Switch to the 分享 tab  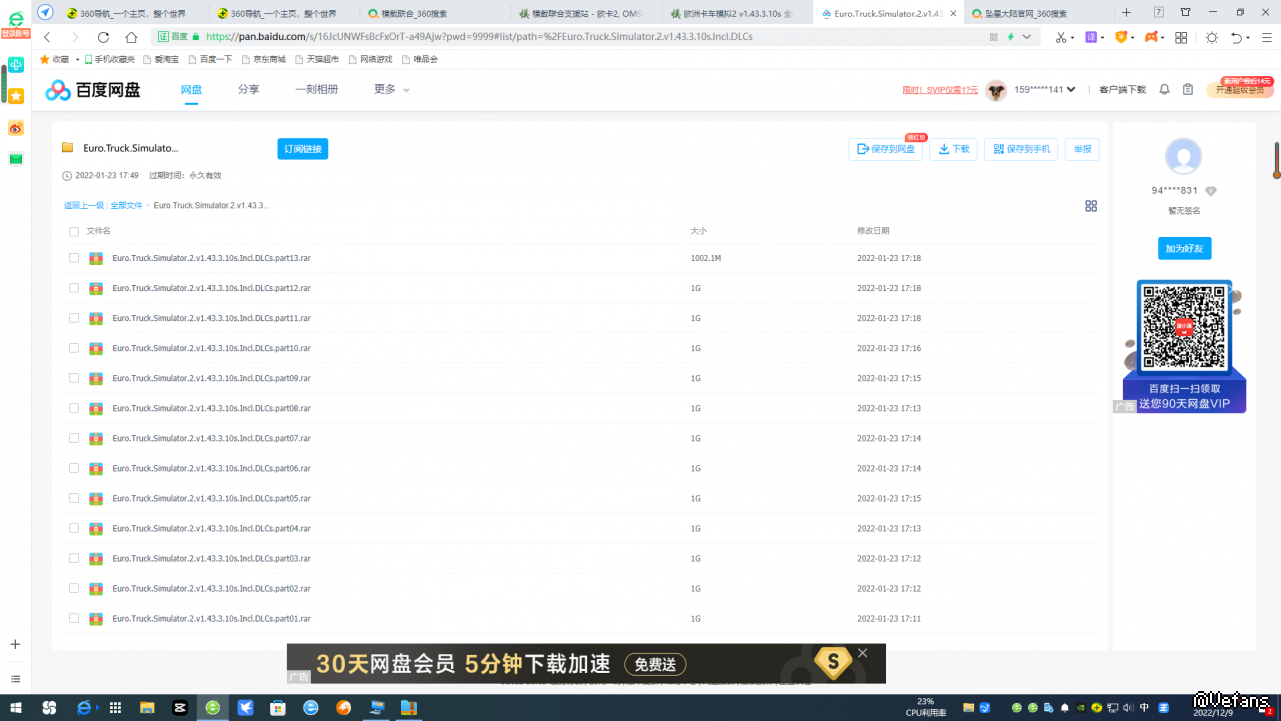[x=248, y=89]
